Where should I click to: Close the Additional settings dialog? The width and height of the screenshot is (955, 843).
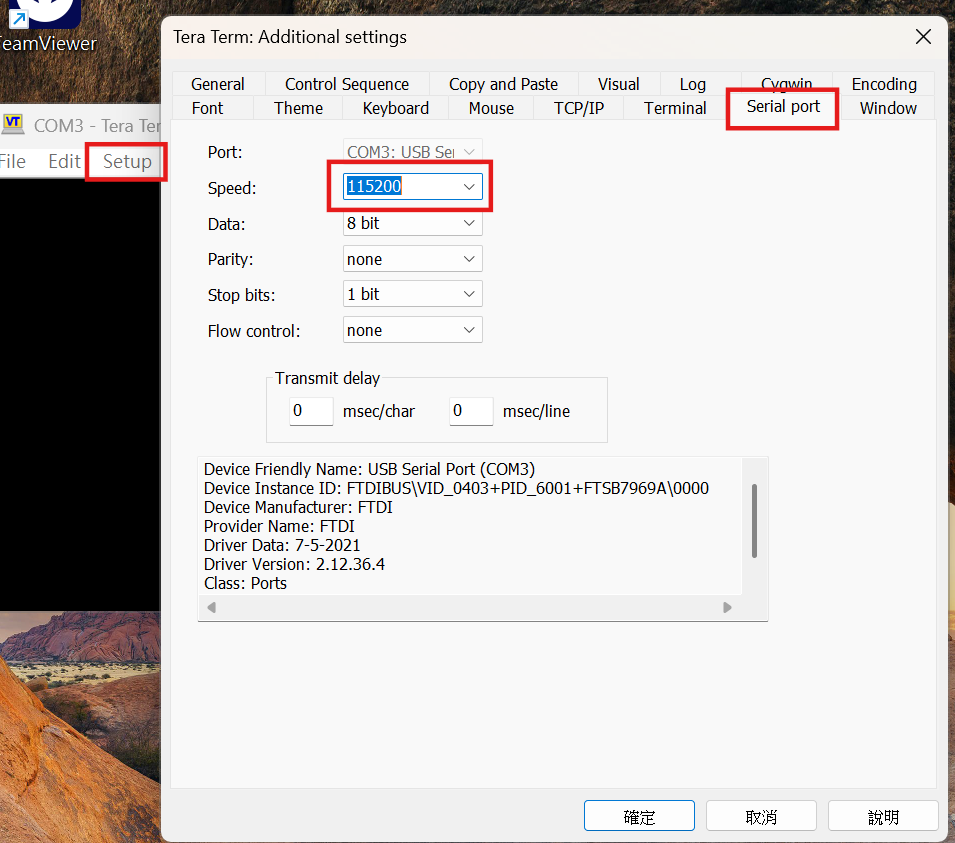tap(923, 37)
